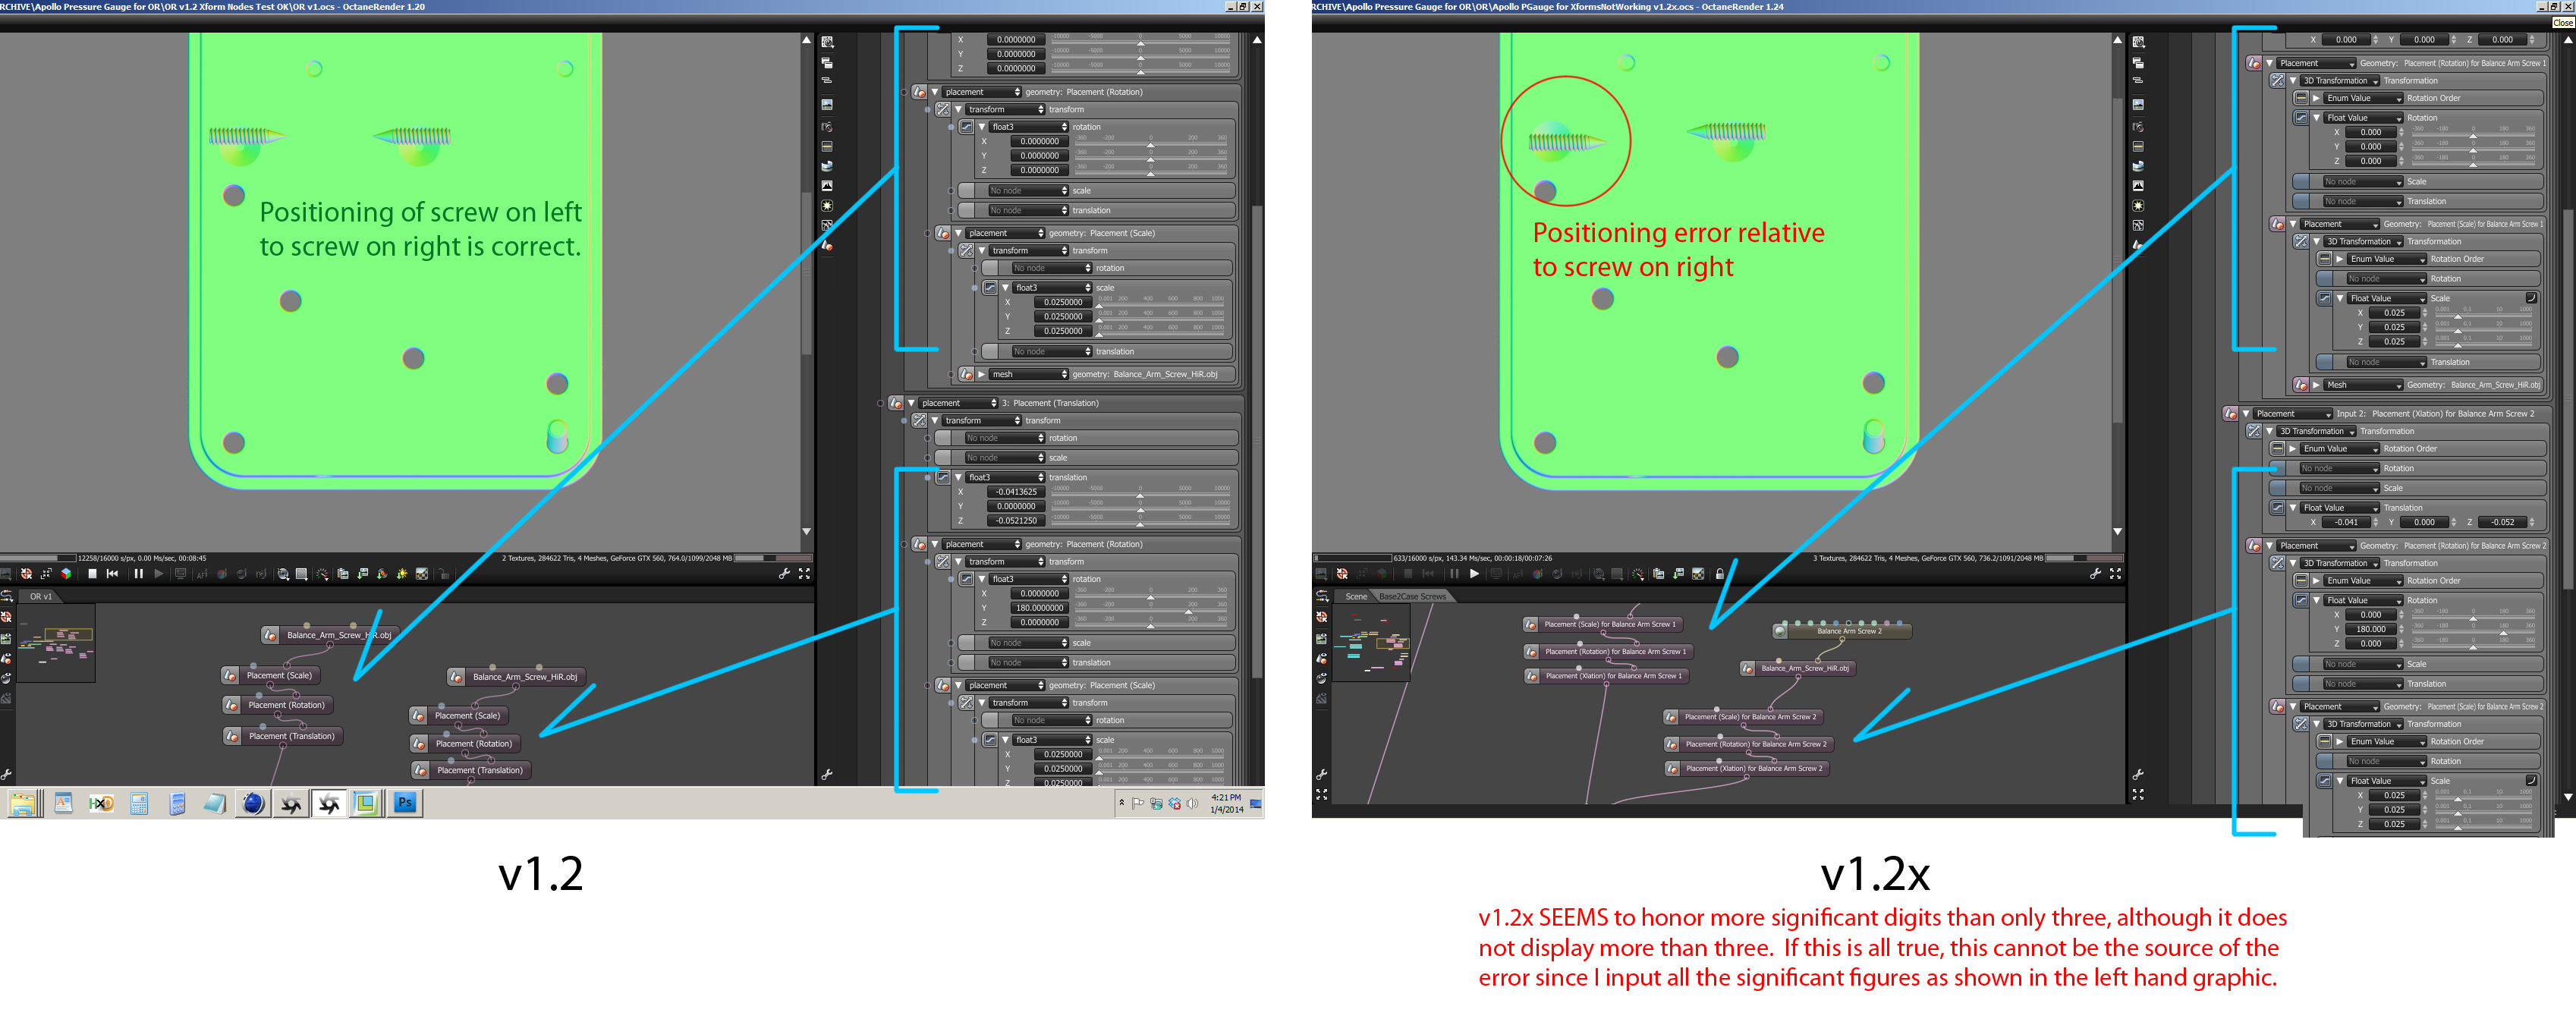Open 3D Transformation dropdown at top right
2576x1022 pixels.
(x=2340, y=81)
